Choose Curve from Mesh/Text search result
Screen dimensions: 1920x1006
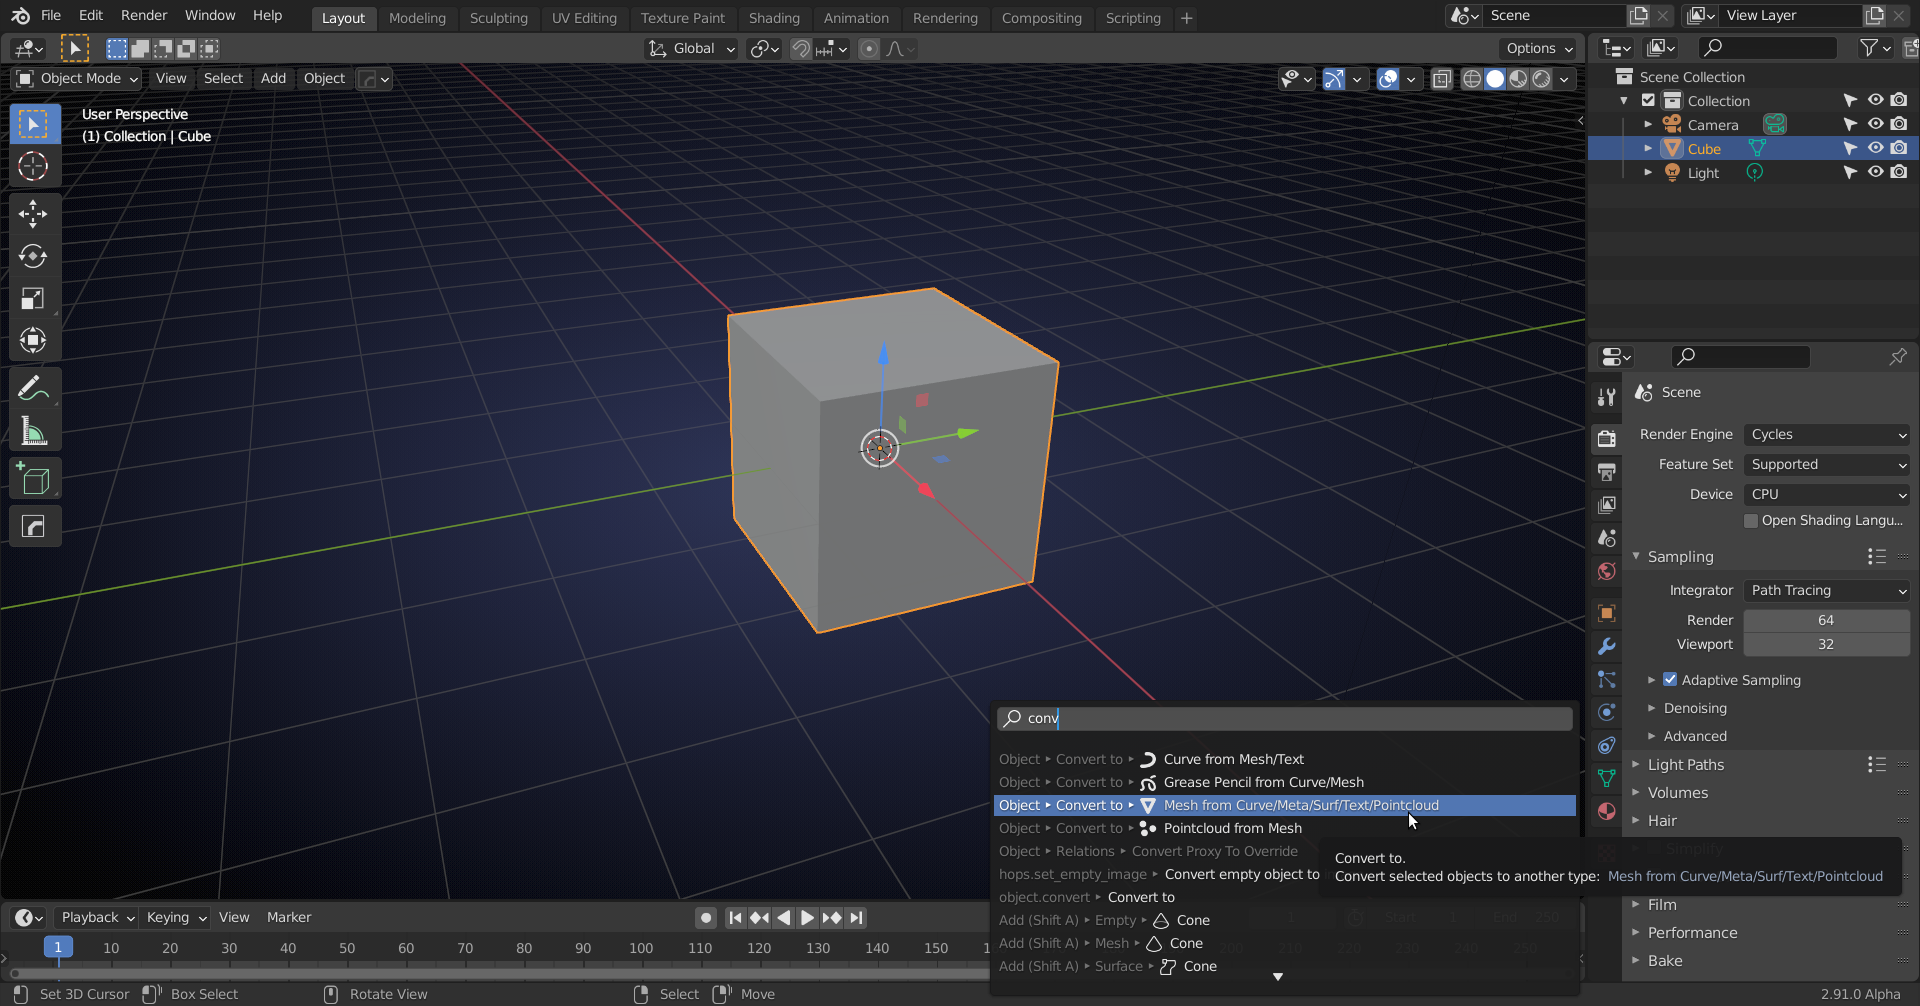pyautogui.click(x=1284, y=759)
